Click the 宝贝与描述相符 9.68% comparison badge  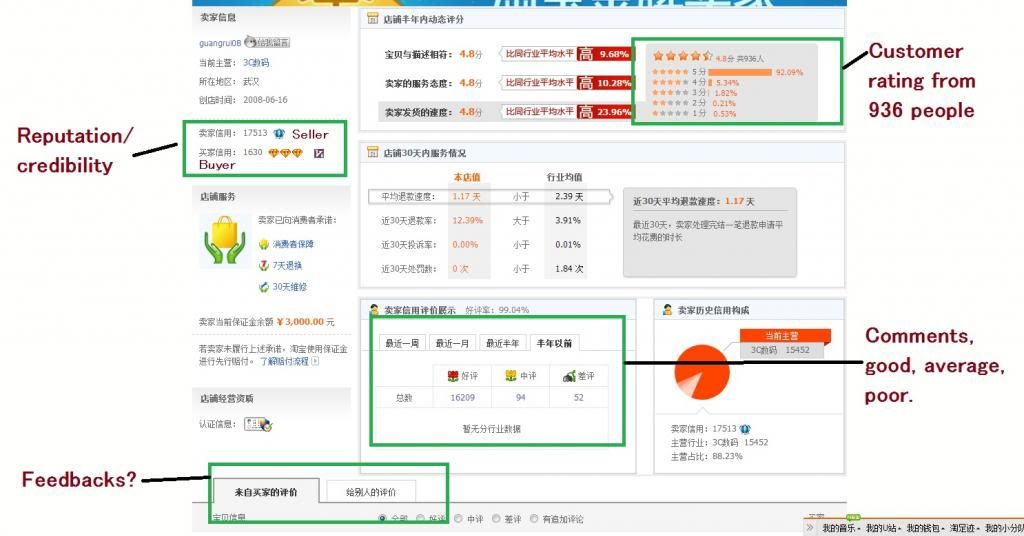pos(566,54)
